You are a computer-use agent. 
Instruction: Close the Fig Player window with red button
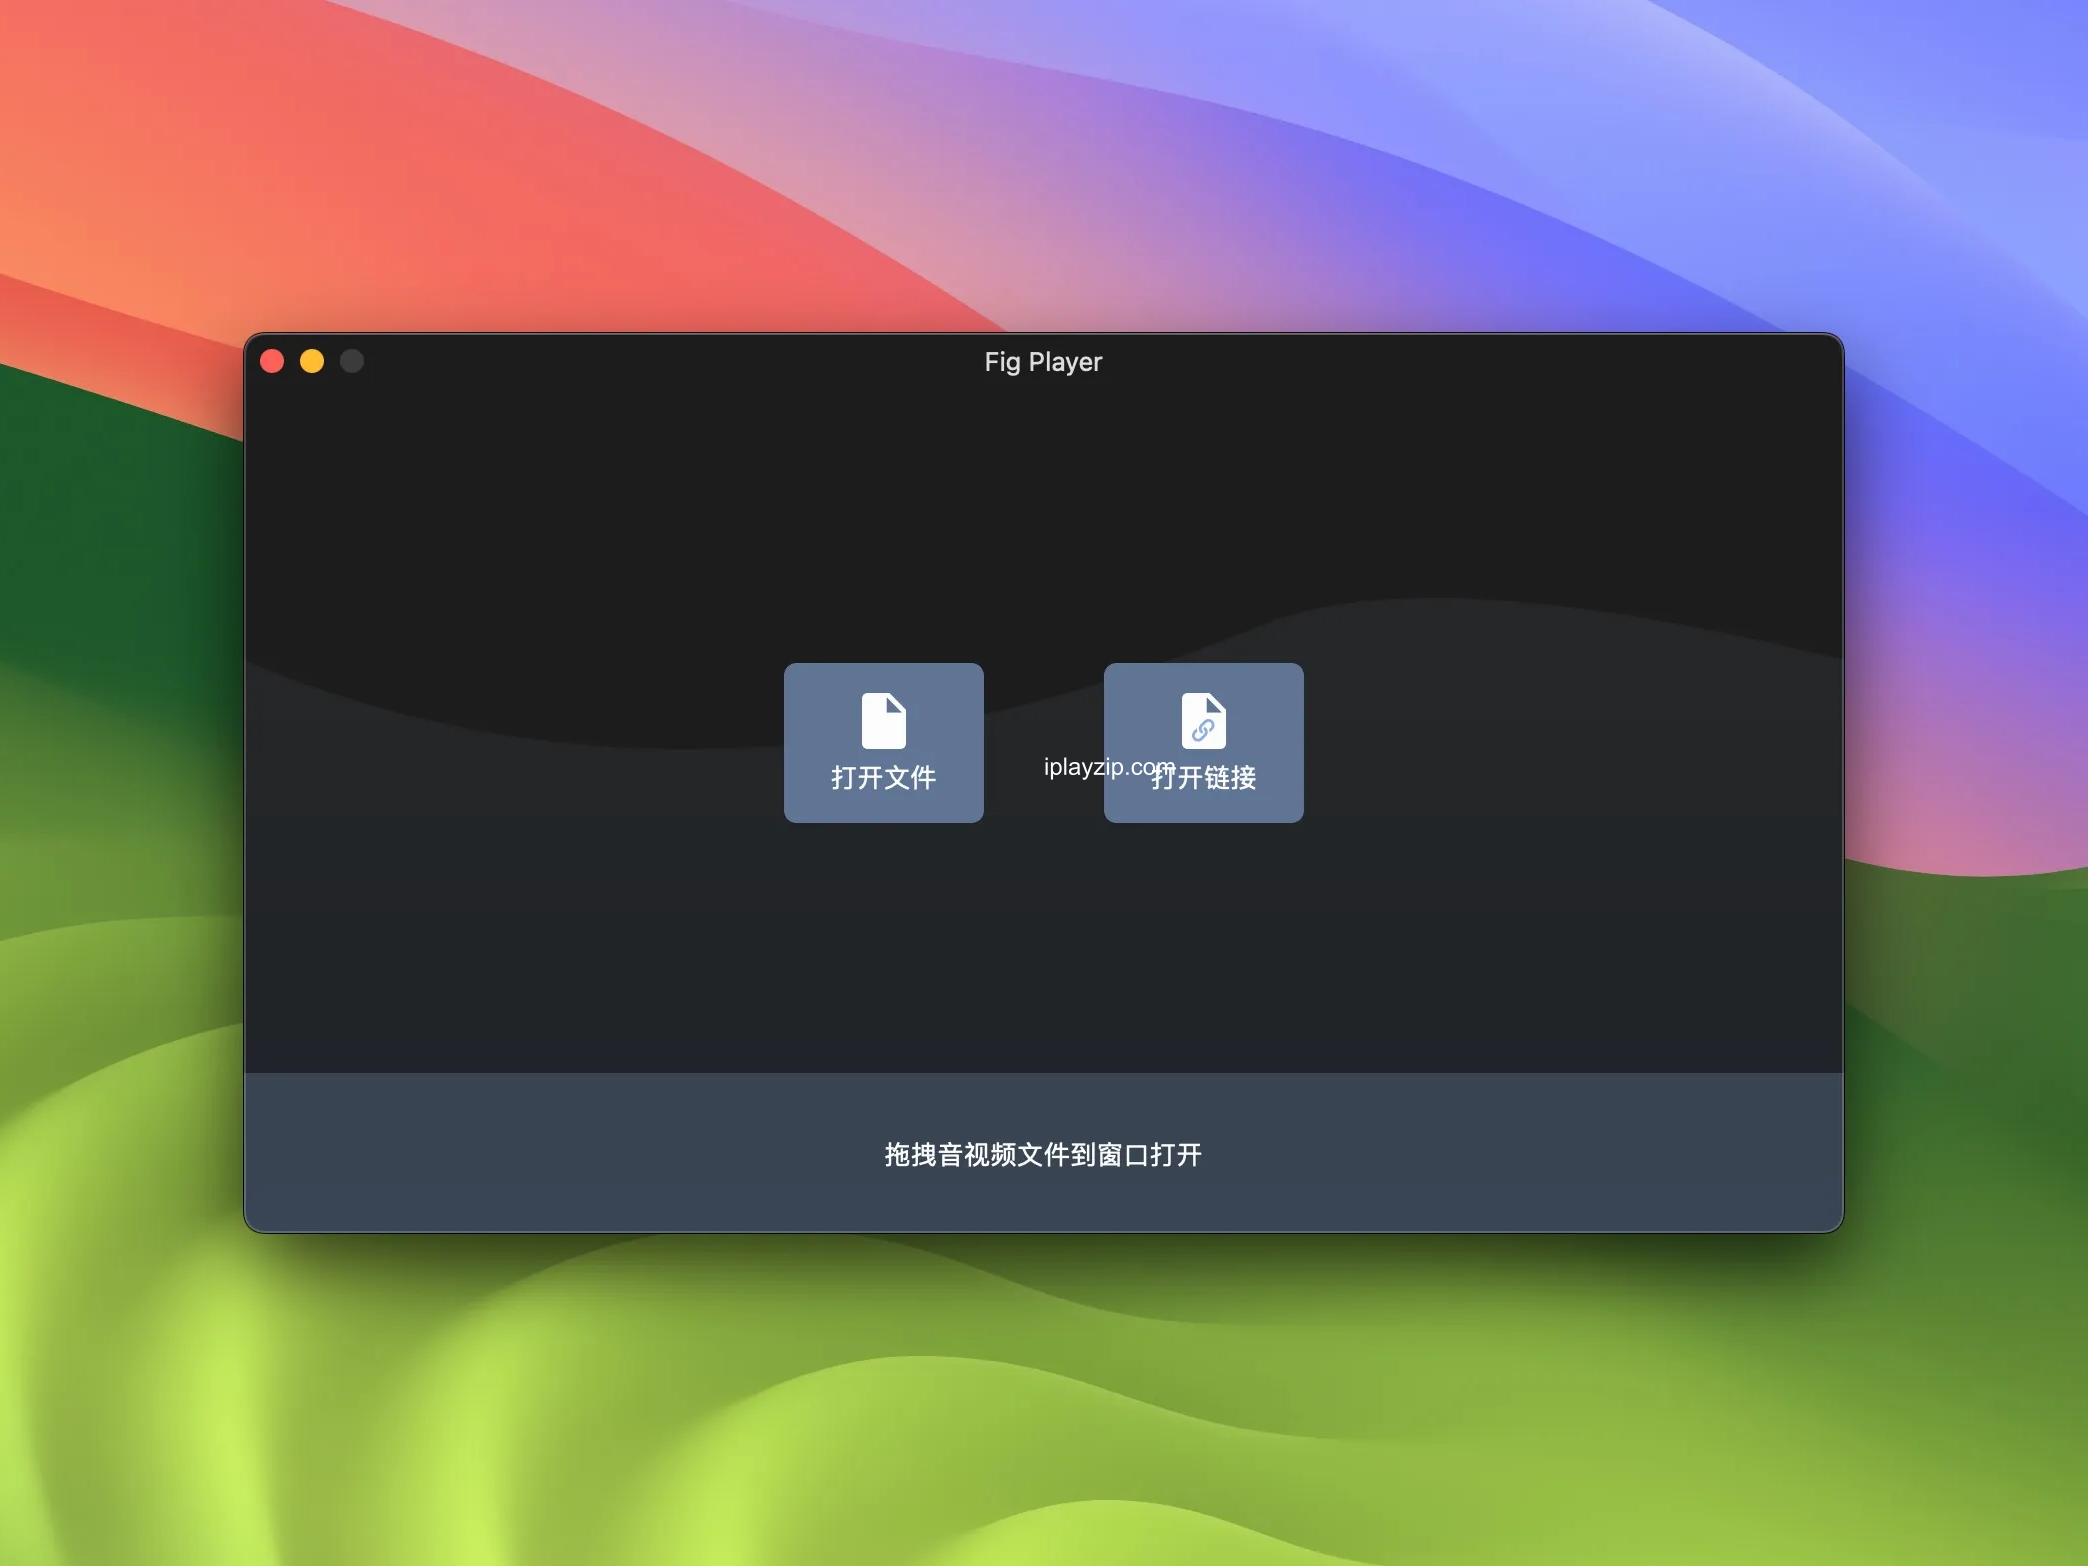pyautogui.click(x=272, y=361)
